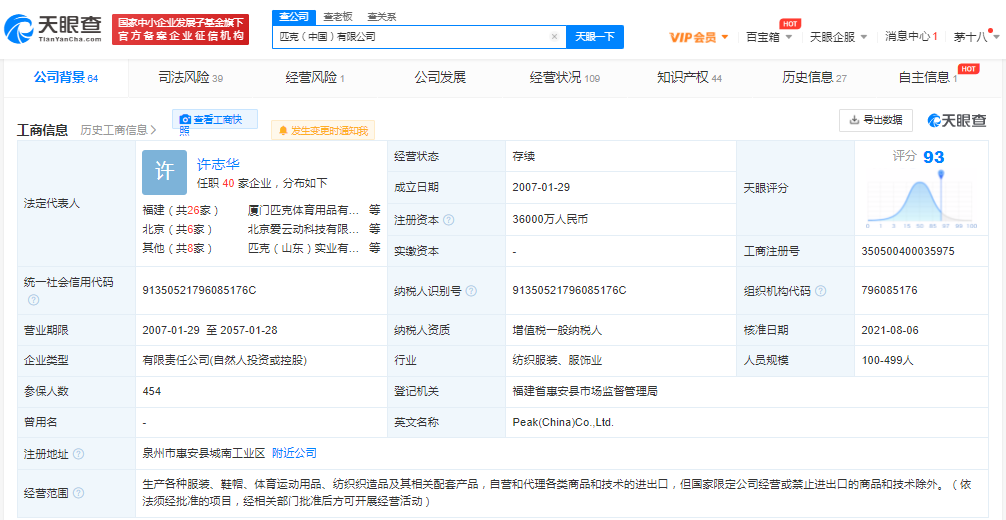
Task: Click the 北京（共6家） region entry
Action: (x=177, y=229)
